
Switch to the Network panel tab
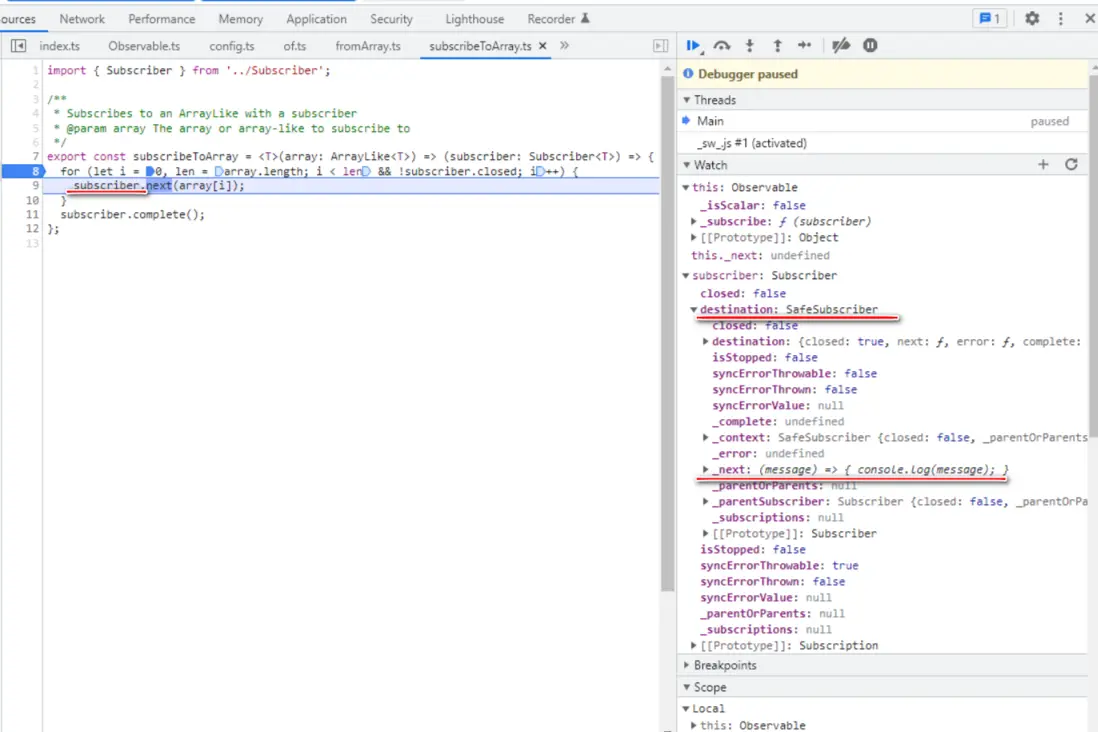82,19
